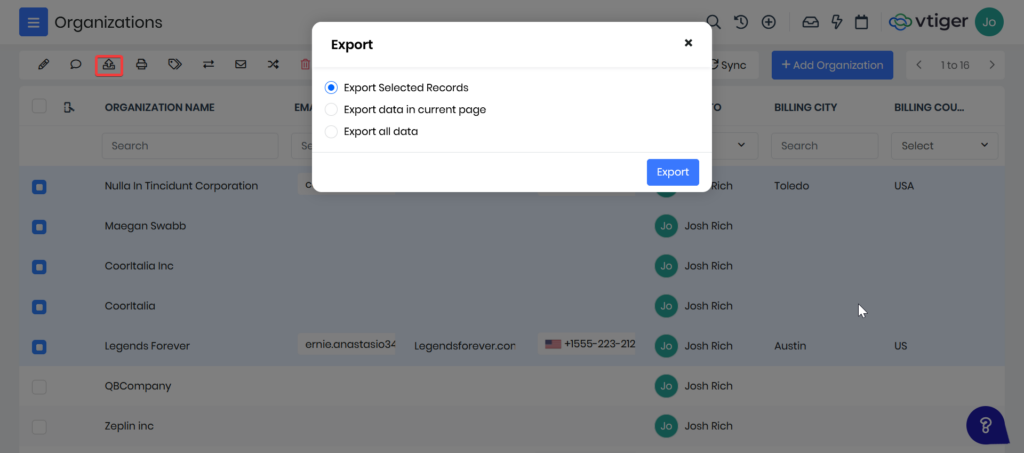Viewport: 1024px width, 453px height.
Task: Click the column layout icon beside select-all
Action: [69, 107]
